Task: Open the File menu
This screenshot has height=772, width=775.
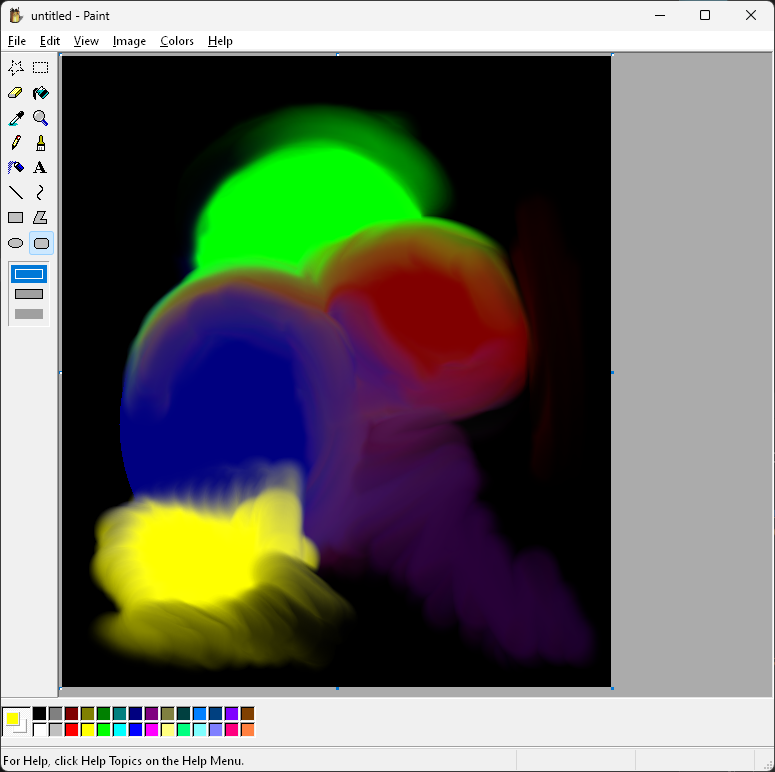Action: point(17,41)
